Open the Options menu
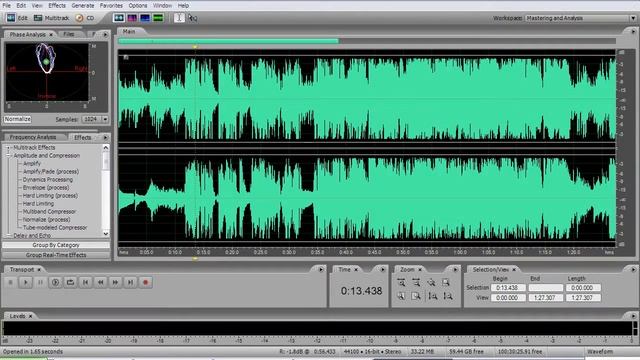 (x=138, y=6)
